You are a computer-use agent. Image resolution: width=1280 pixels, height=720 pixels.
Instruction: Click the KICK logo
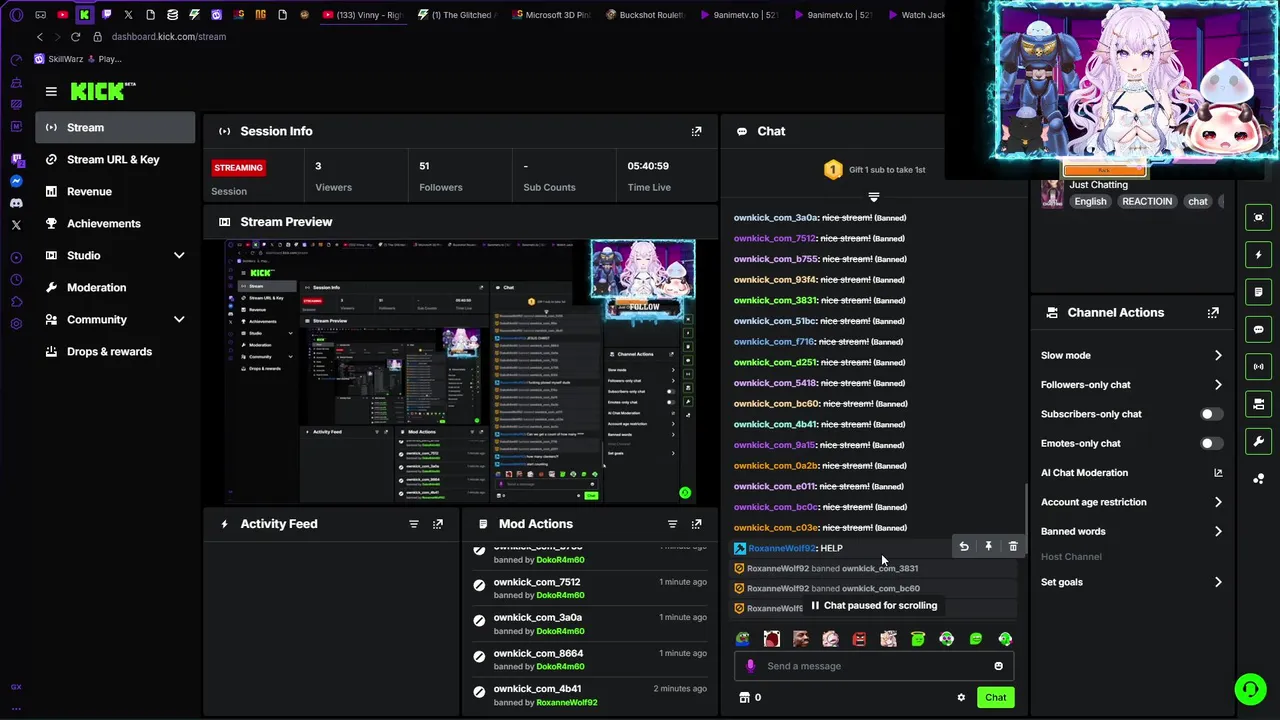click(x=102, y=92)
